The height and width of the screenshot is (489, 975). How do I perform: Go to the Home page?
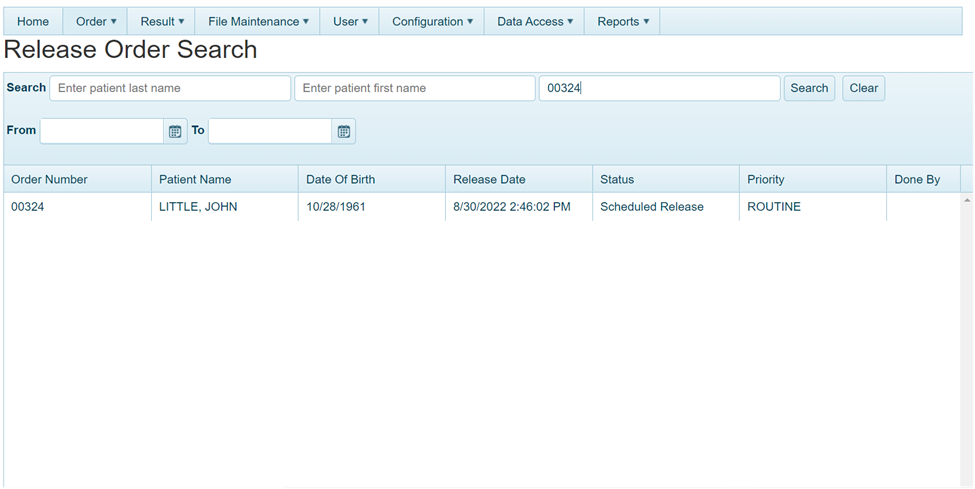(33, 21)
